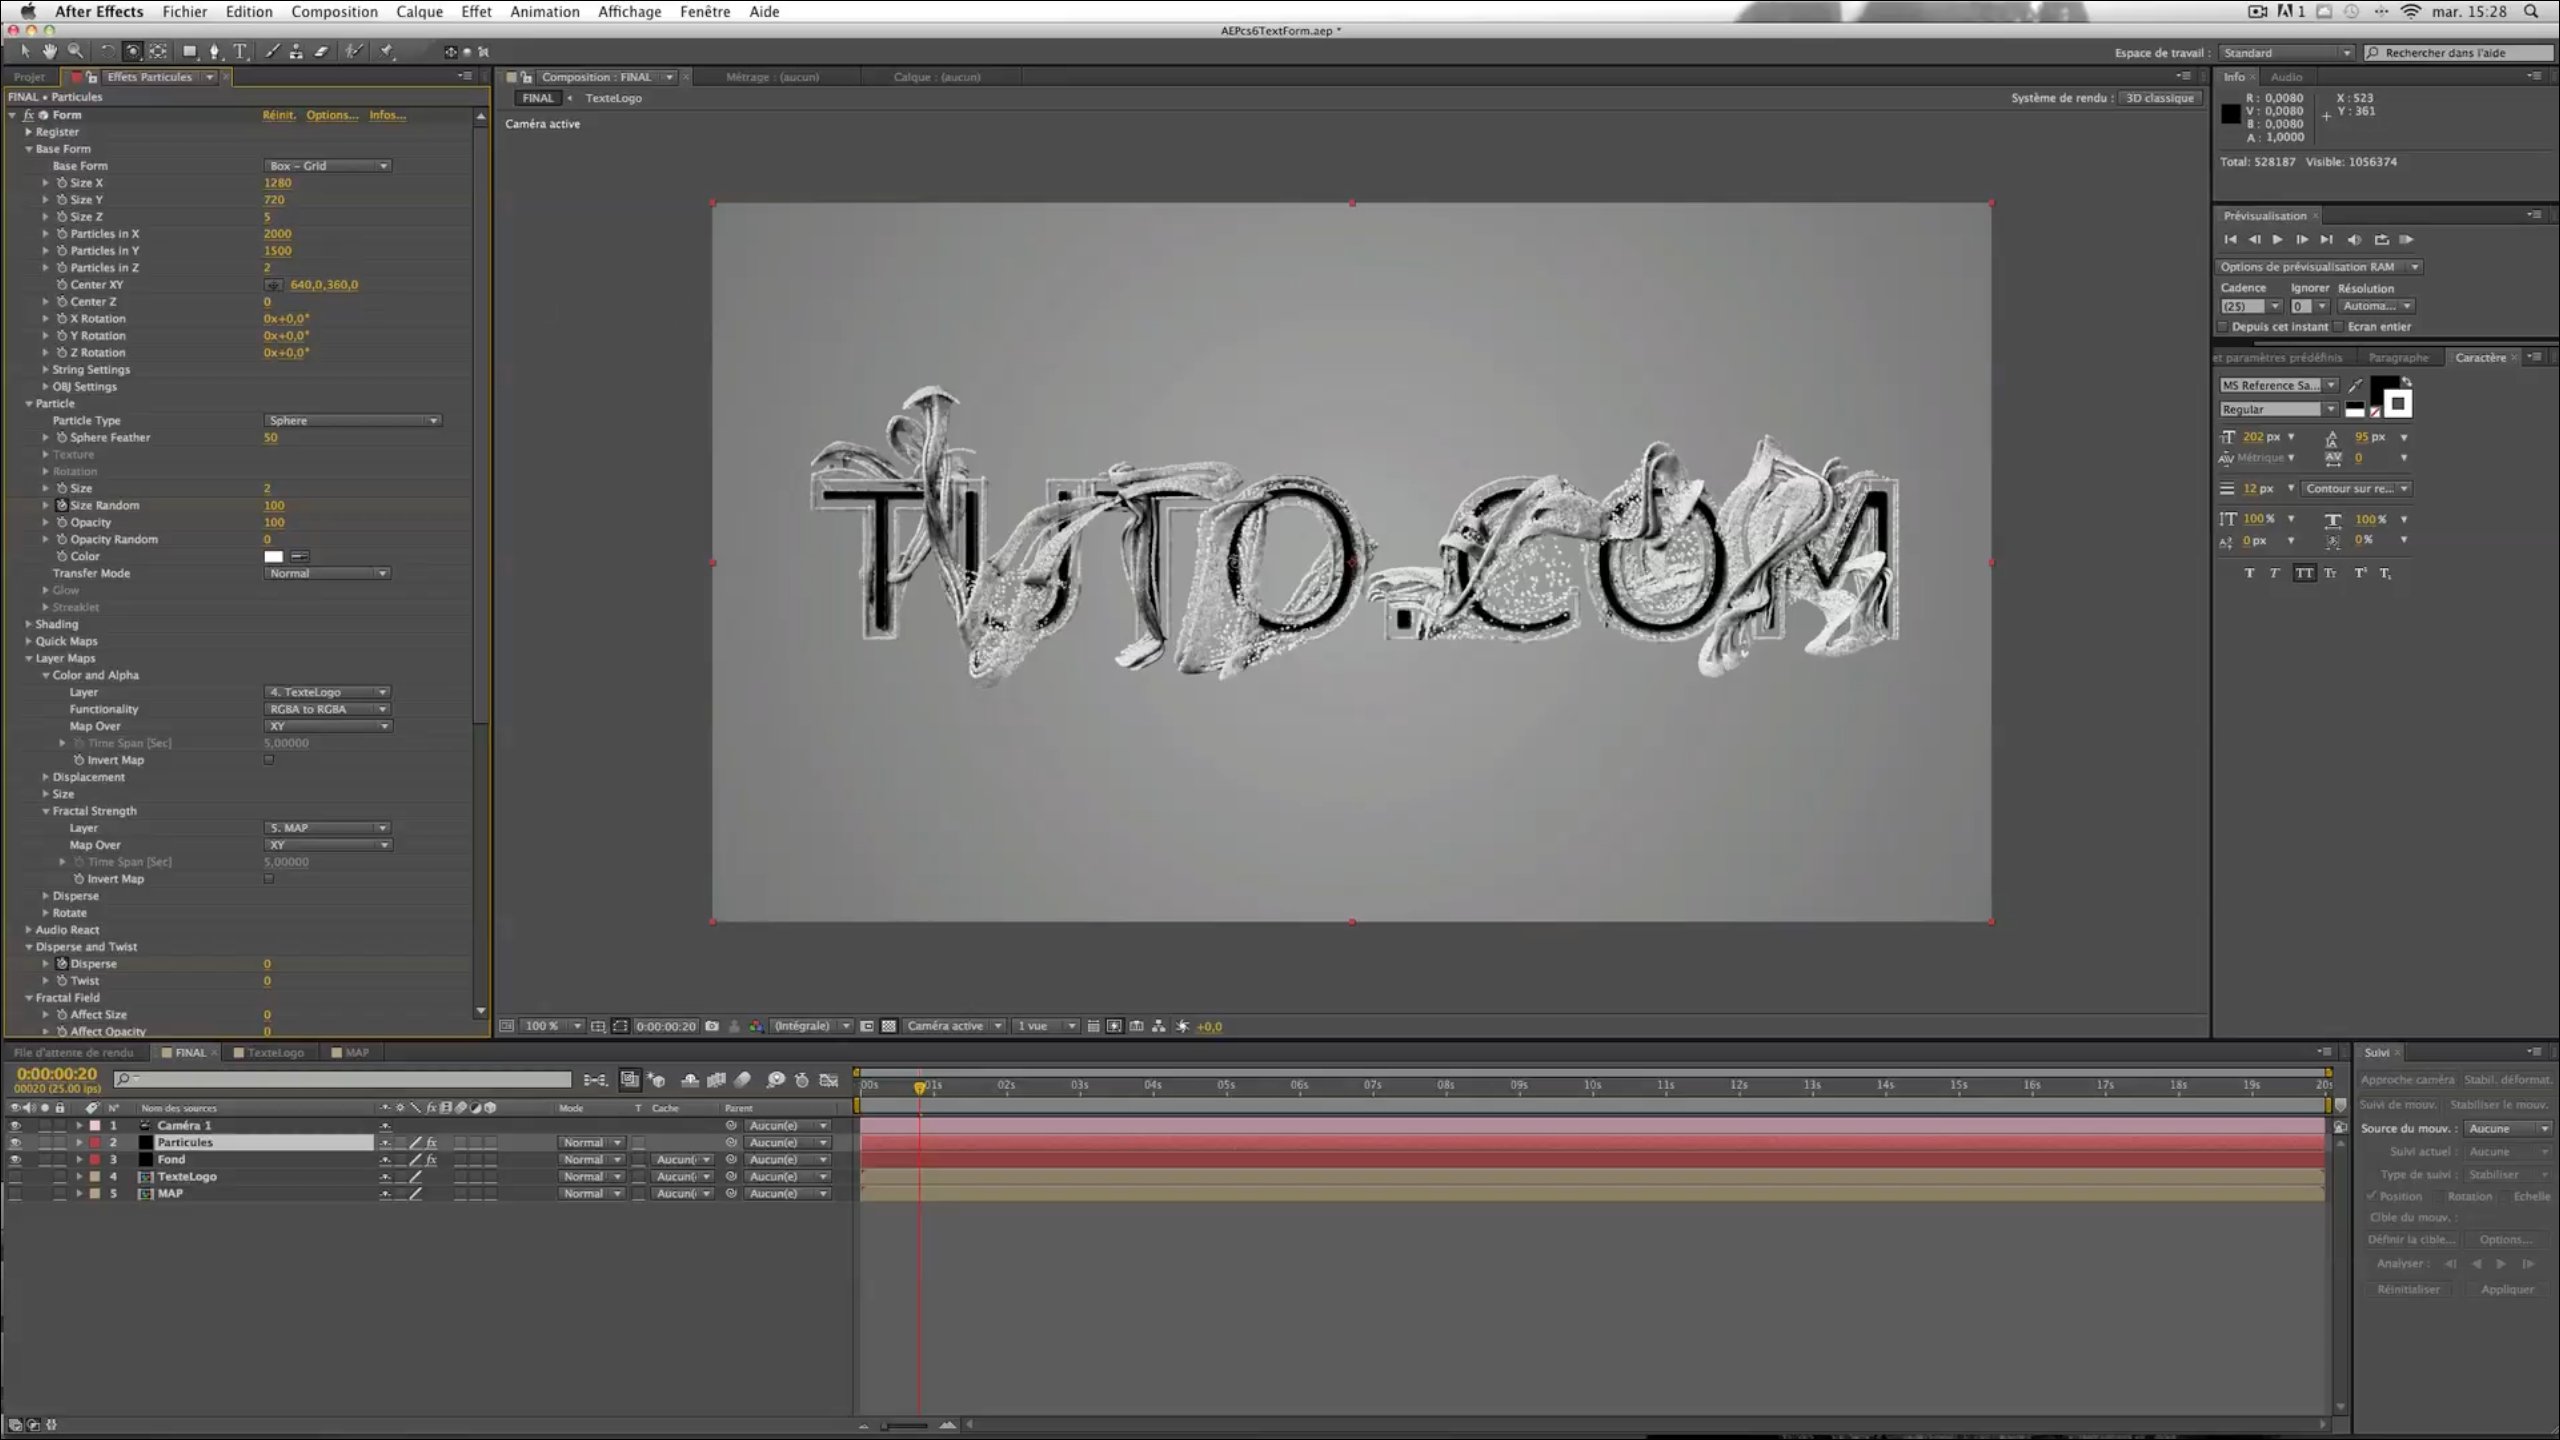Open the Composition menu
Viewport: 2560px width, 1440px height.
[334, 12]
